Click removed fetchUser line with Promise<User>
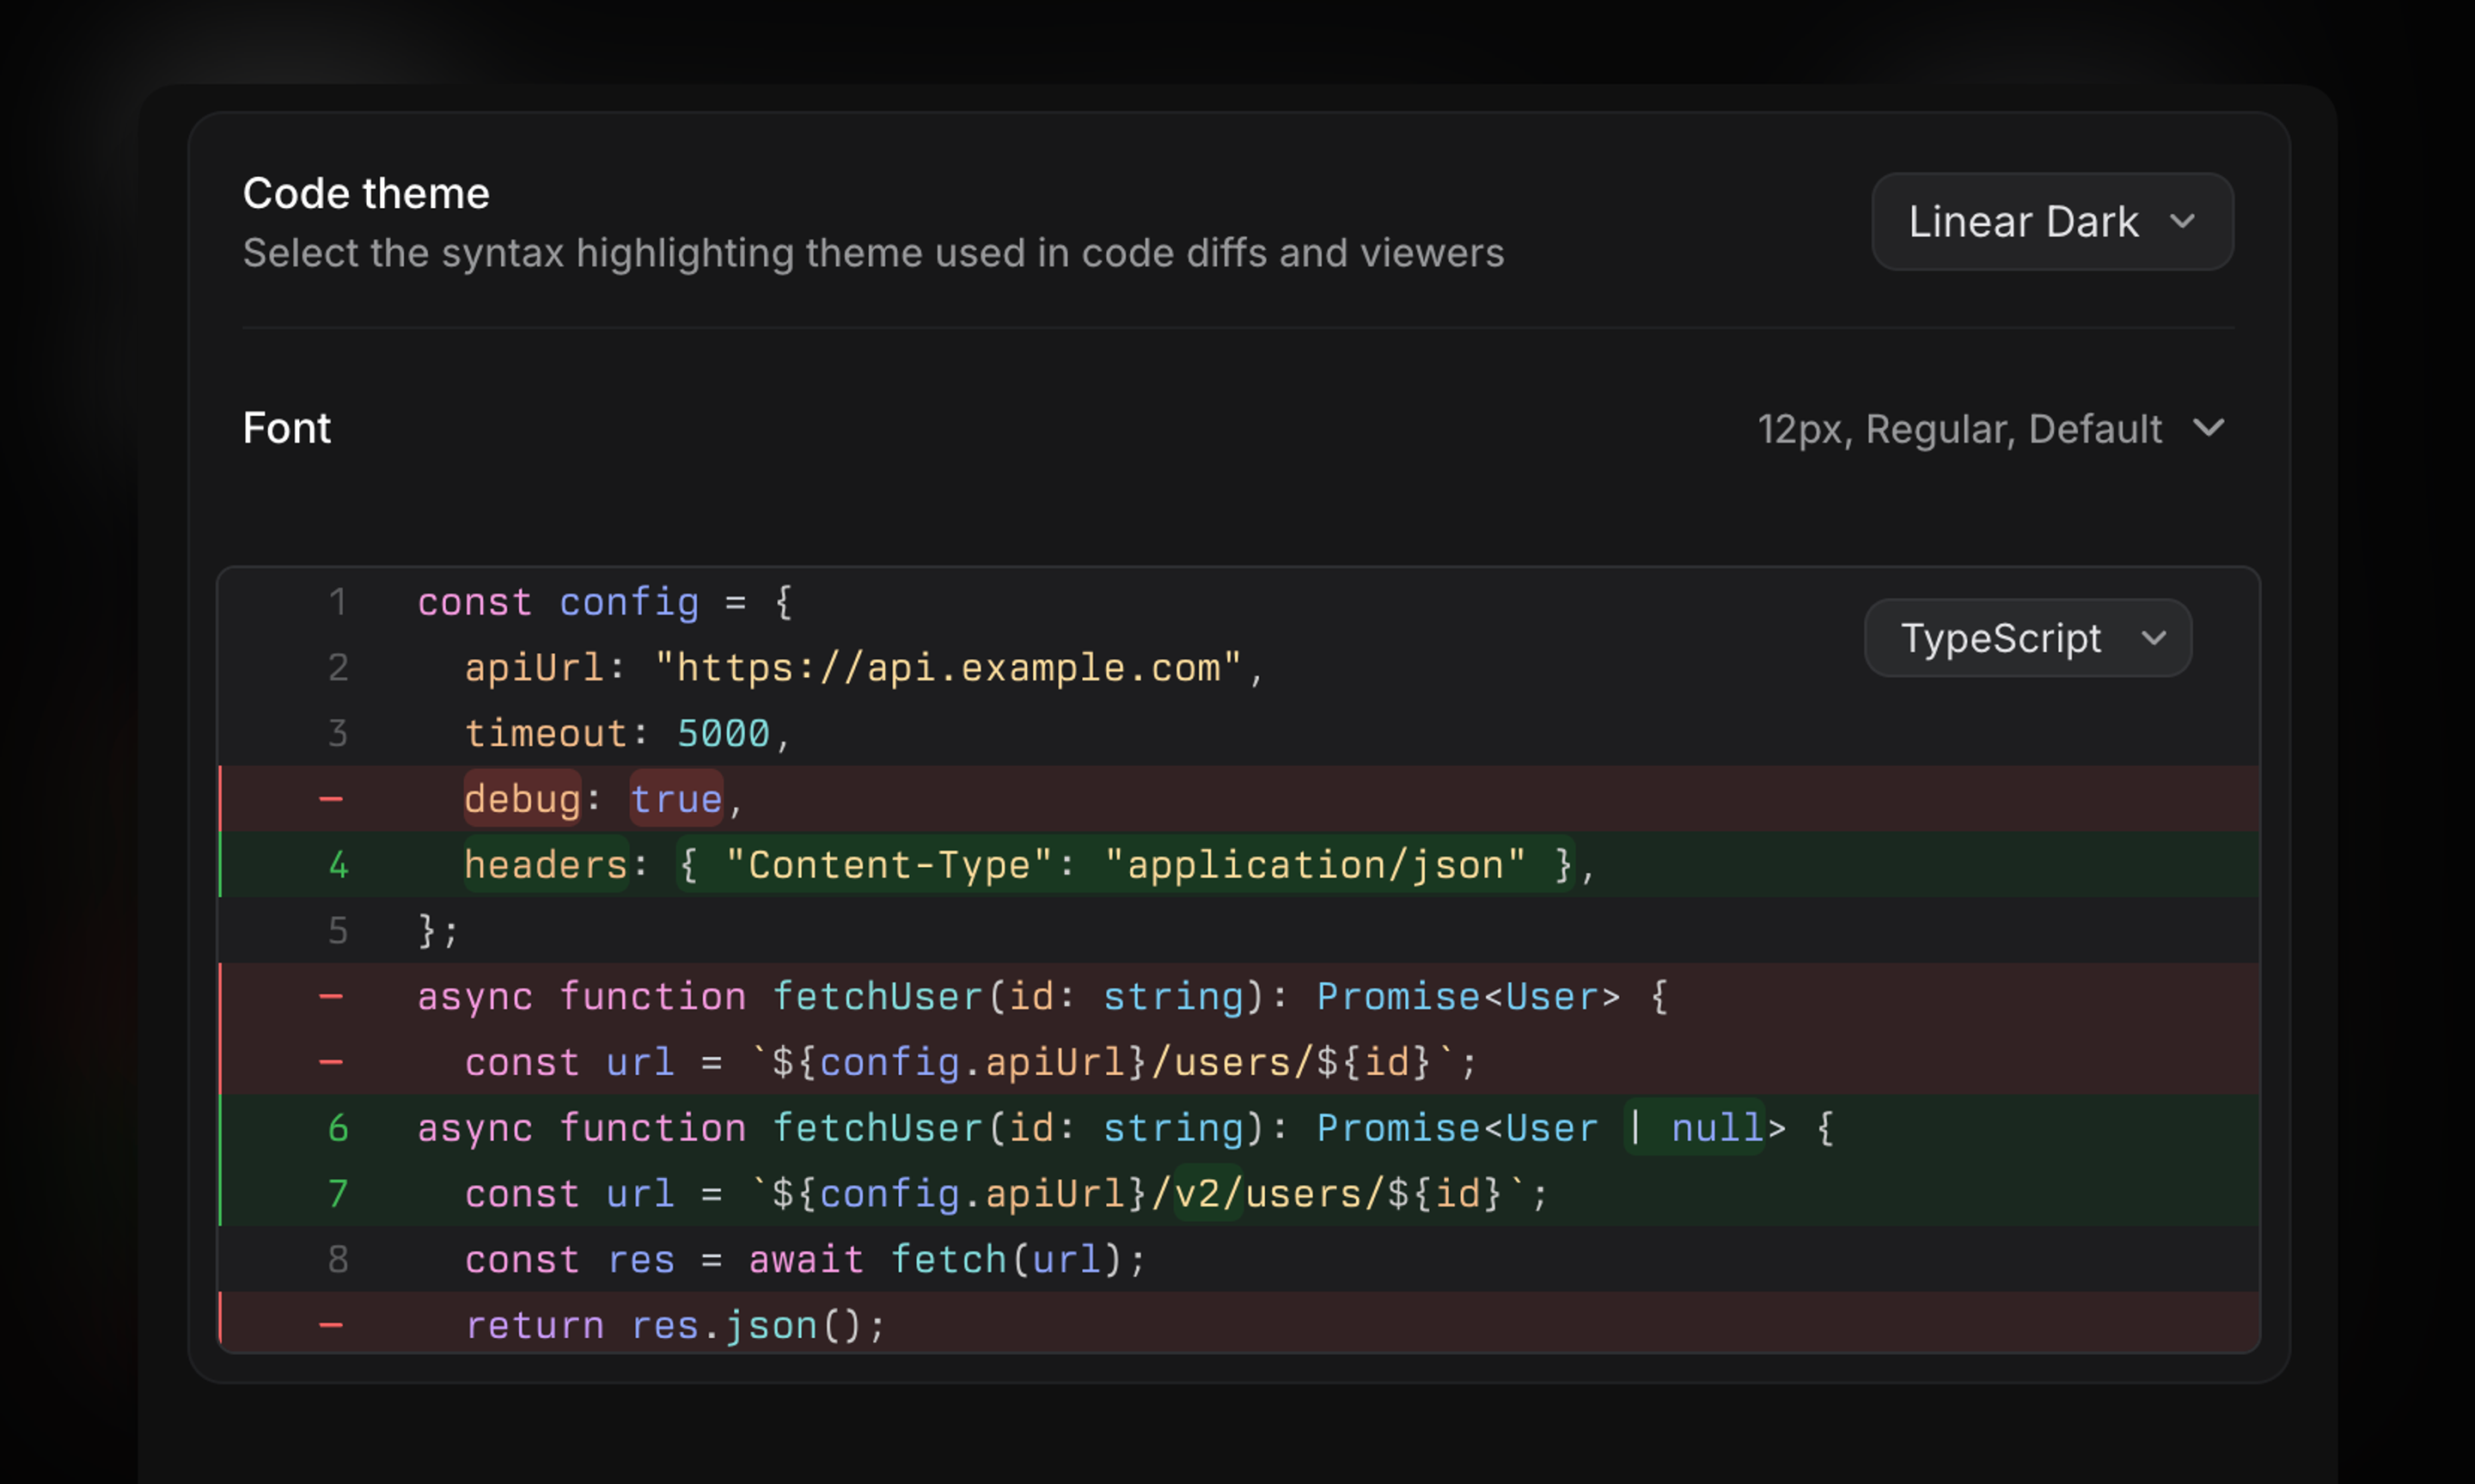This screenshot has height=1484, width=2475. tap(1239, 997)
